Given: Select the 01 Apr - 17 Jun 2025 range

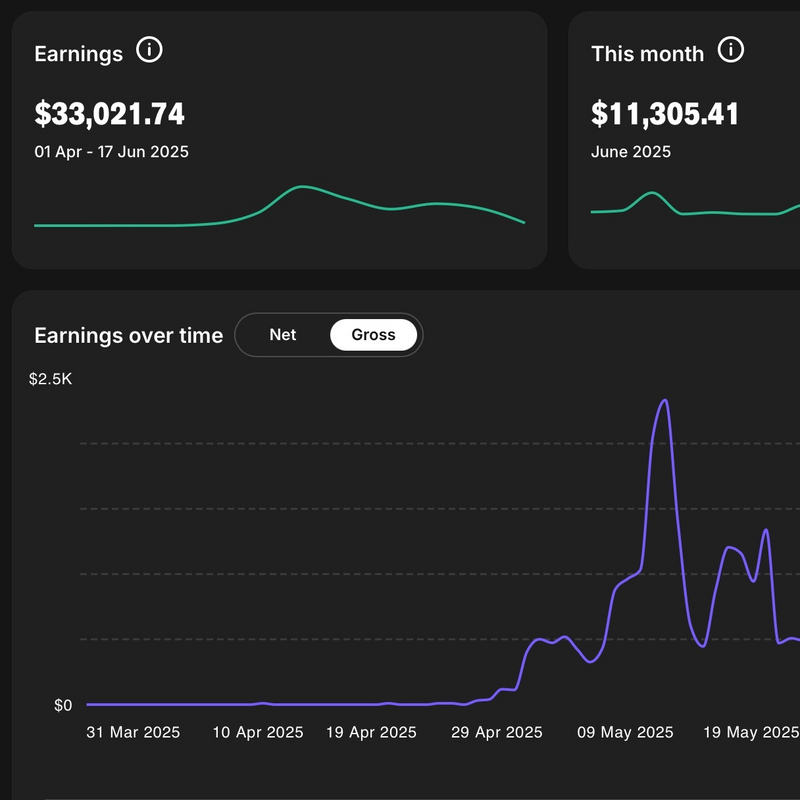Looking at the screenshot, I should click(111, 152).
